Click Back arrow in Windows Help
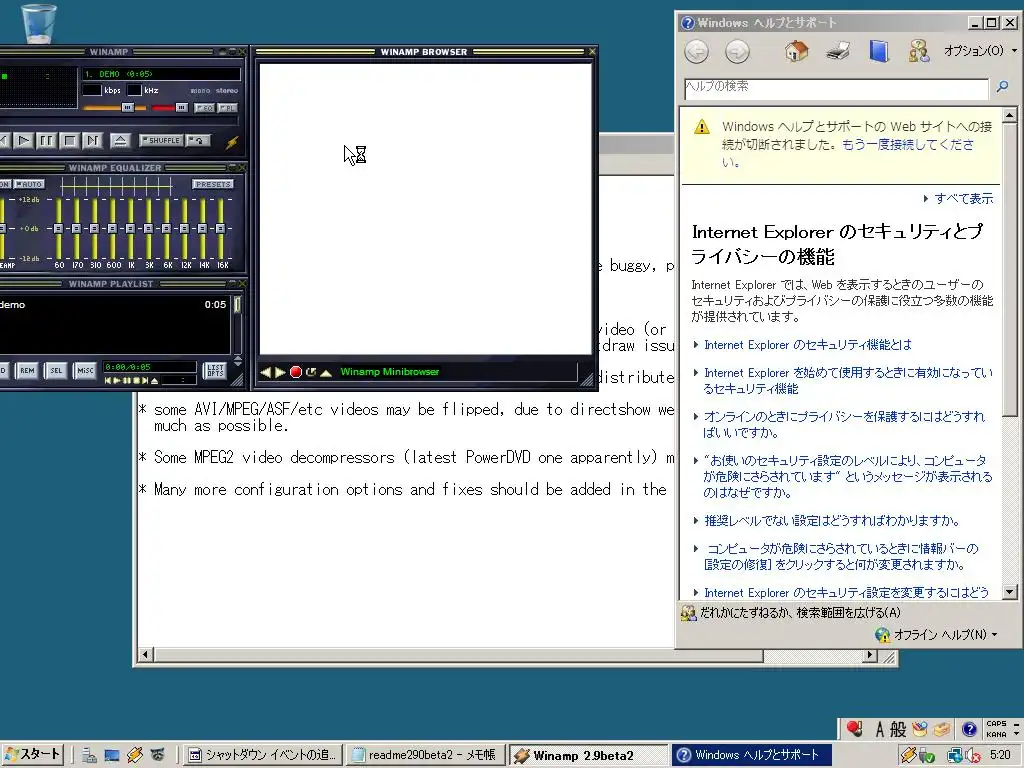The image size is (1024, 768). pos(696,51)
